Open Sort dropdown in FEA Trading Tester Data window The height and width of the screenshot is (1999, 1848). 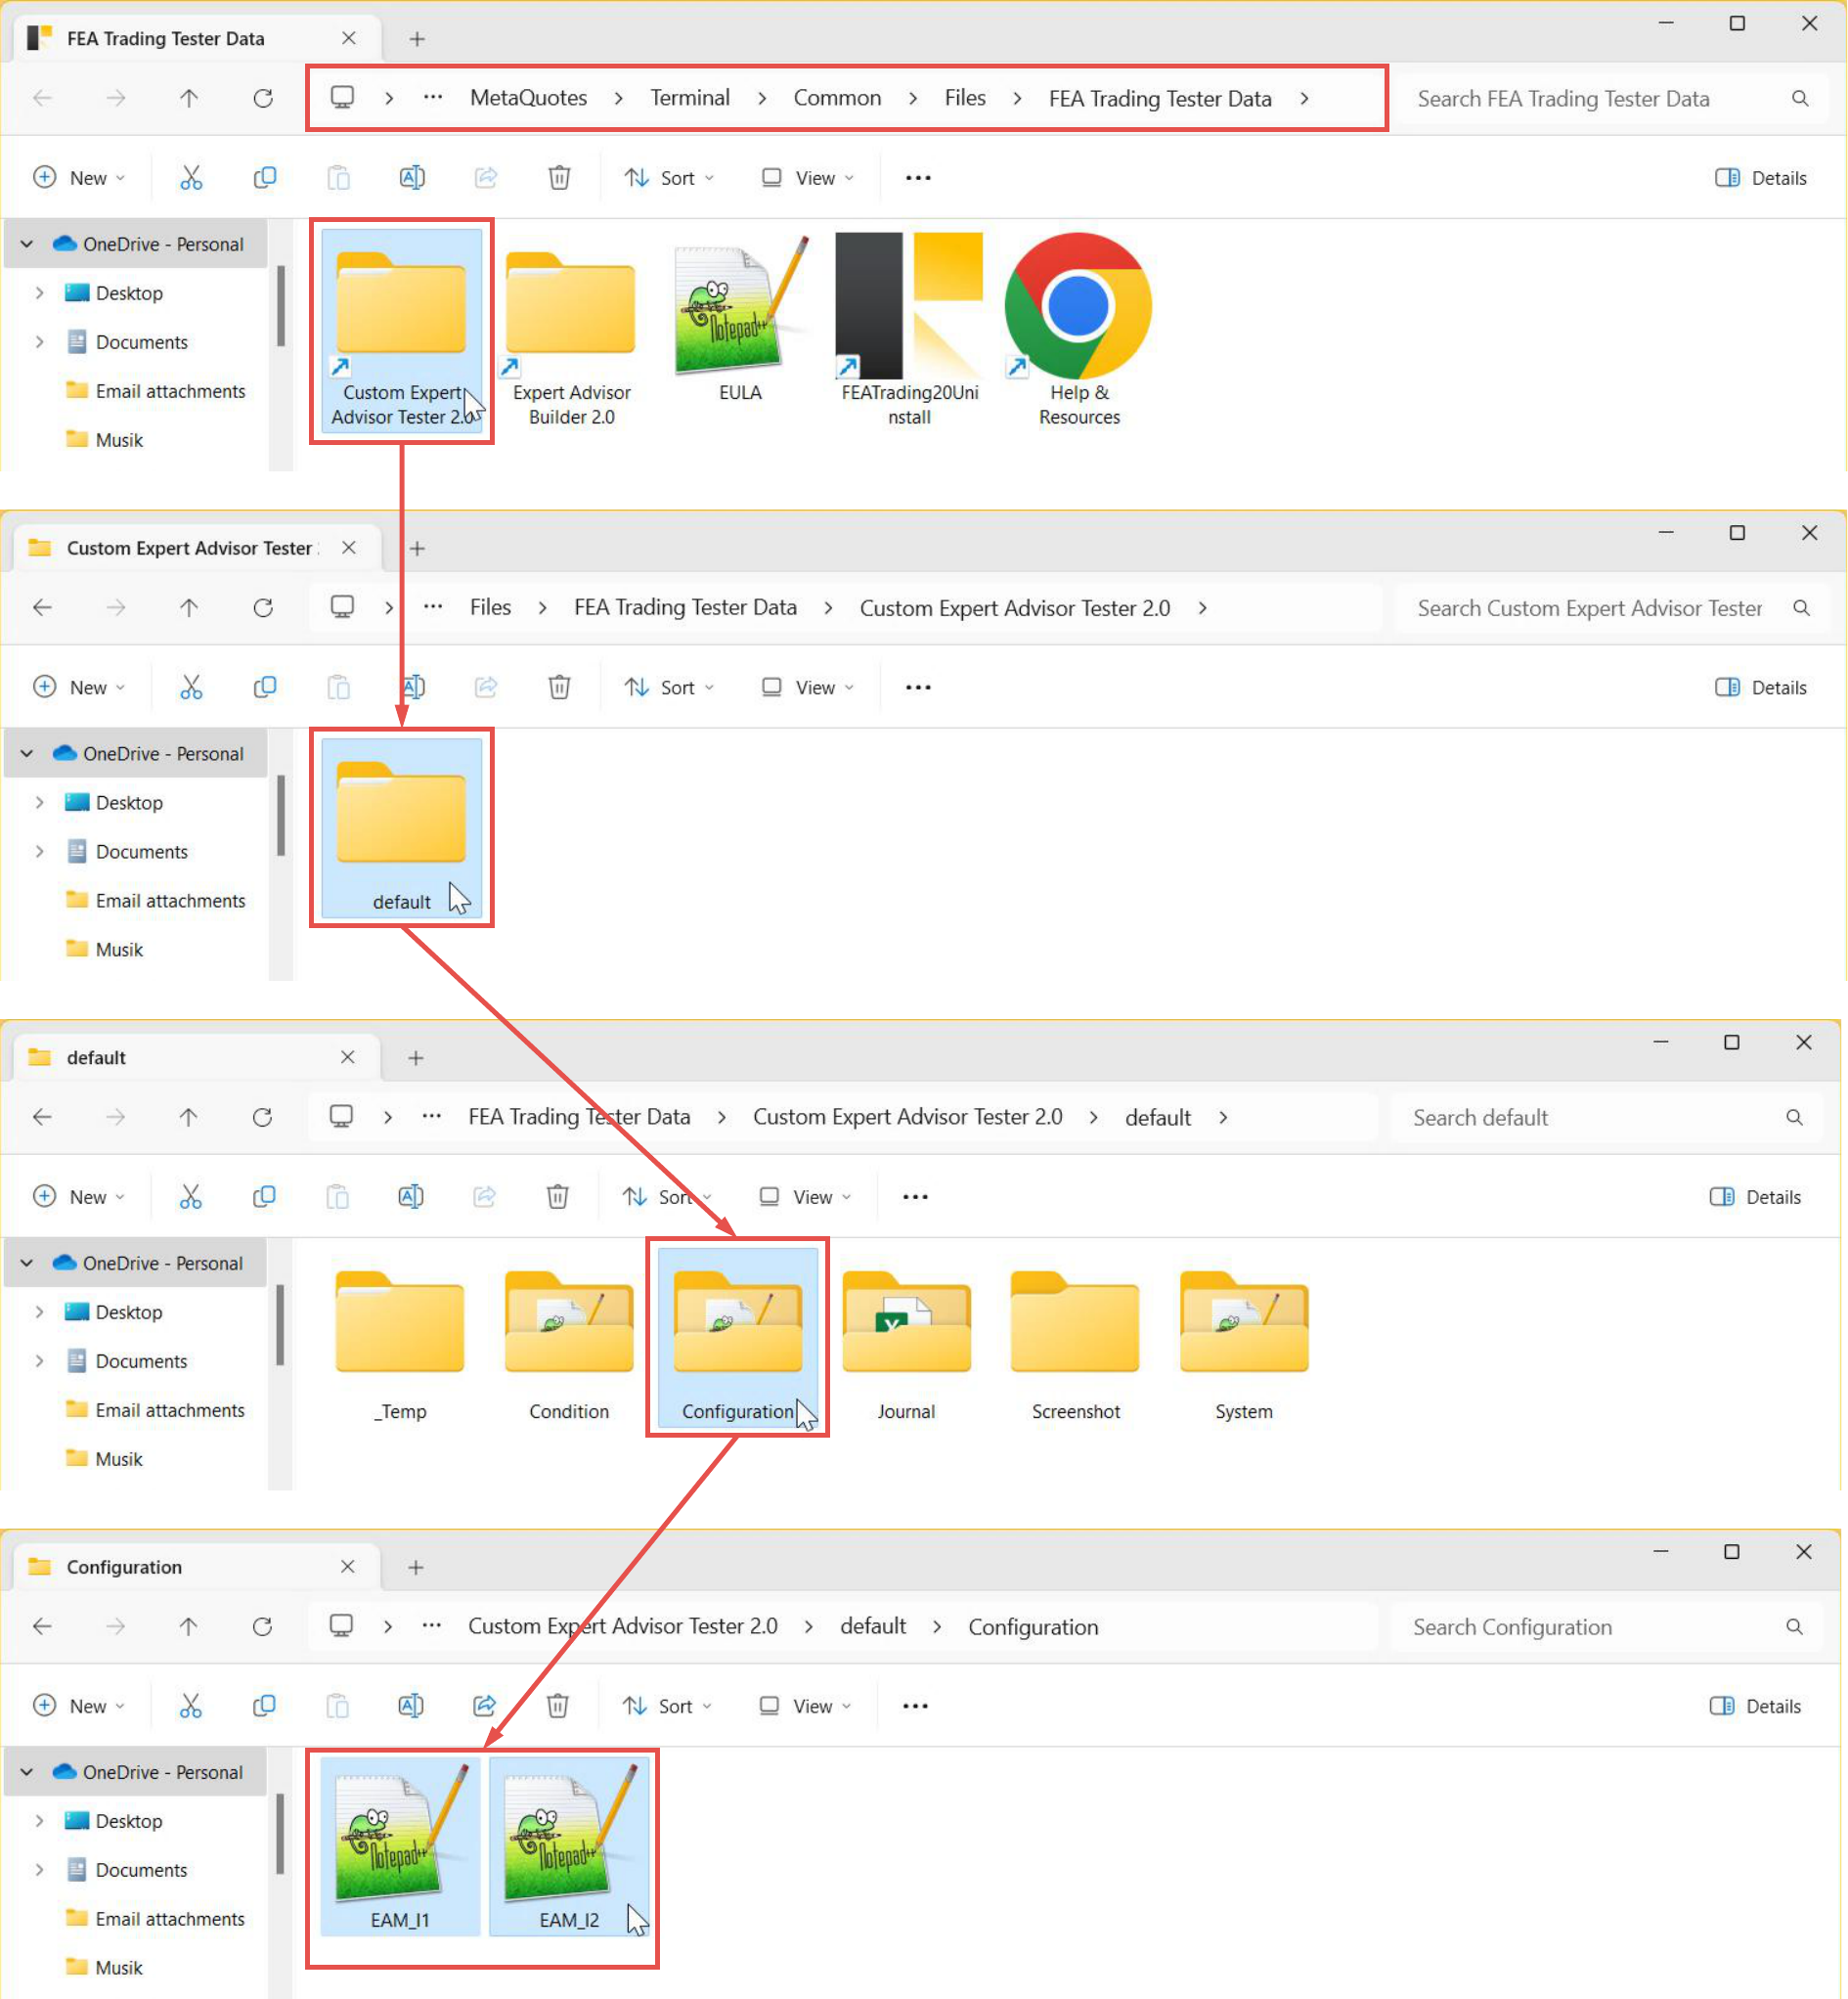tap(669, 178)
